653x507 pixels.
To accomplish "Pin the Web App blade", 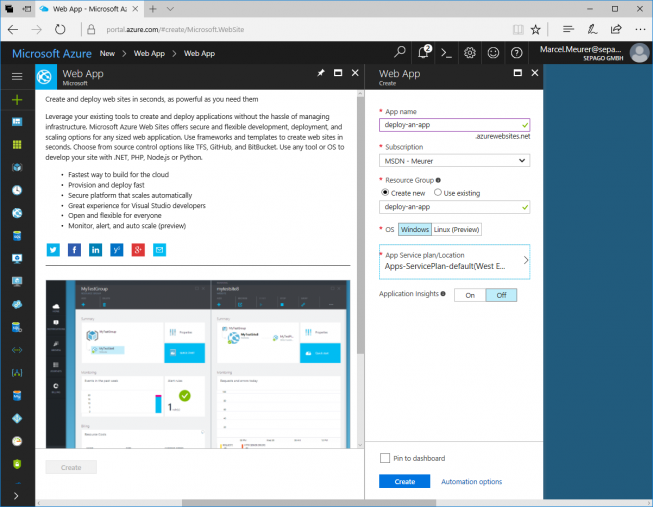I will click(x=321, y=73).
